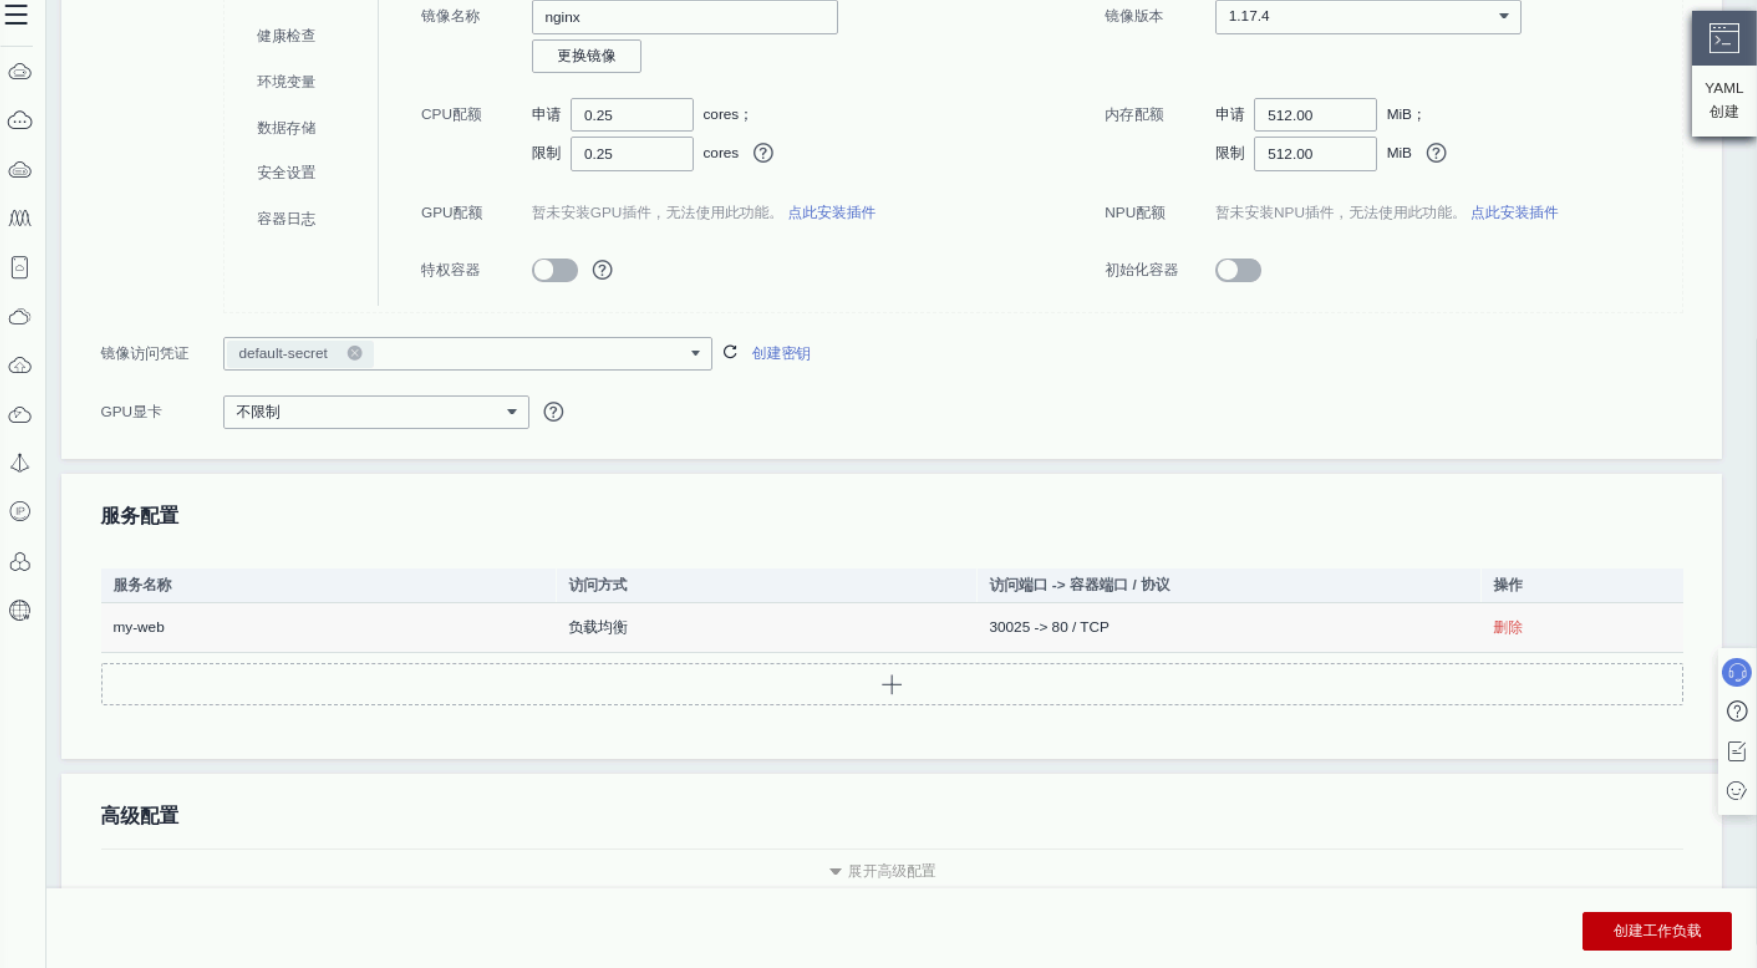Delete the my-web service via 删除
Image resolution: width=1757 pixels, height=968 pixels.
(1507, 627)
